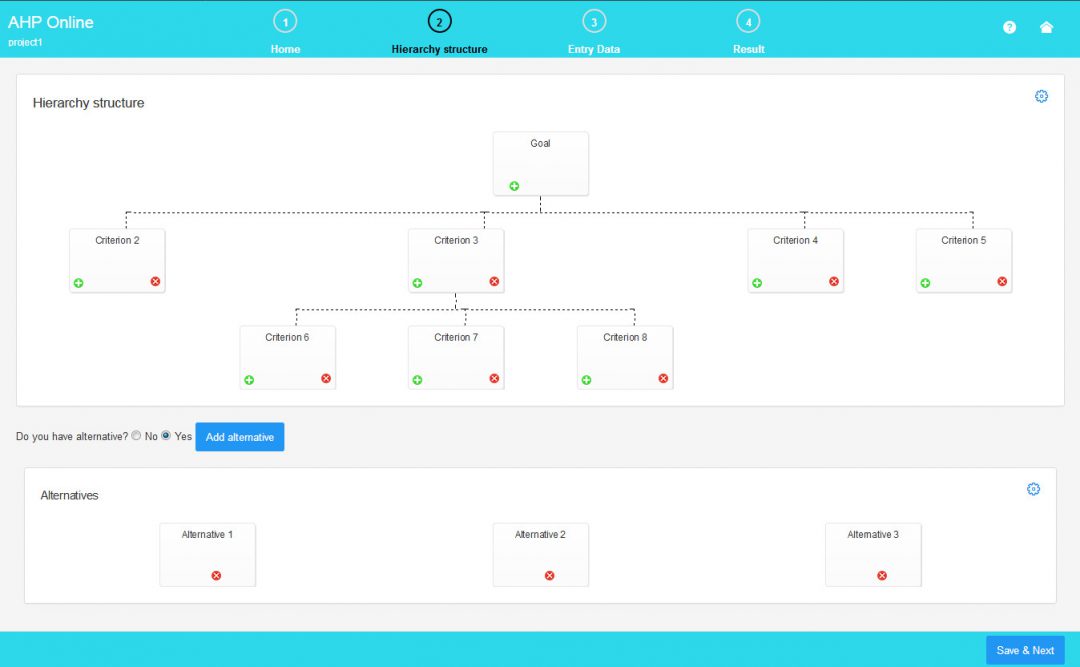Click the help question mark icon
The height and width of the screenshot is (667, 1080).
(x=1009, y=27)
